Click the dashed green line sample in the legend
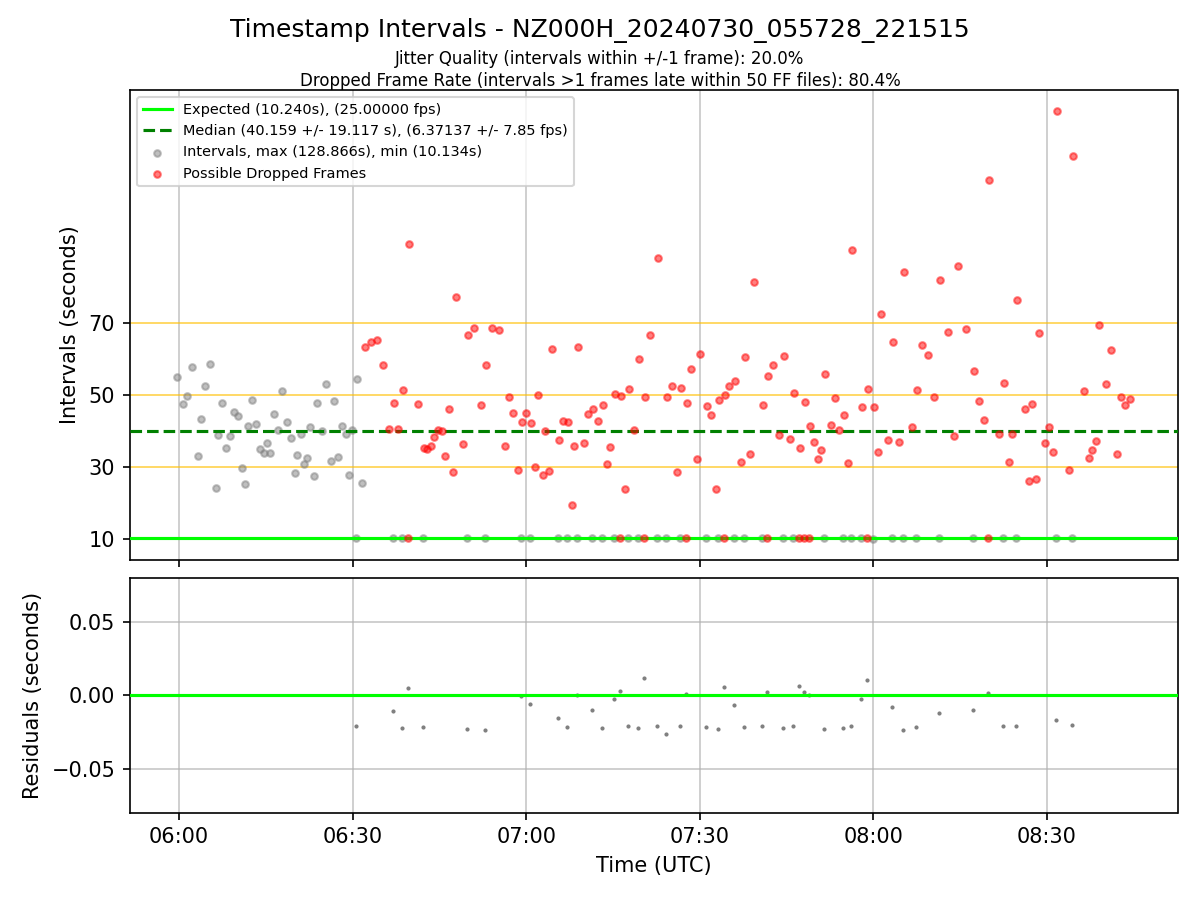The height and width of the screenshot is (900, 1200). click(x=157, y=131)
